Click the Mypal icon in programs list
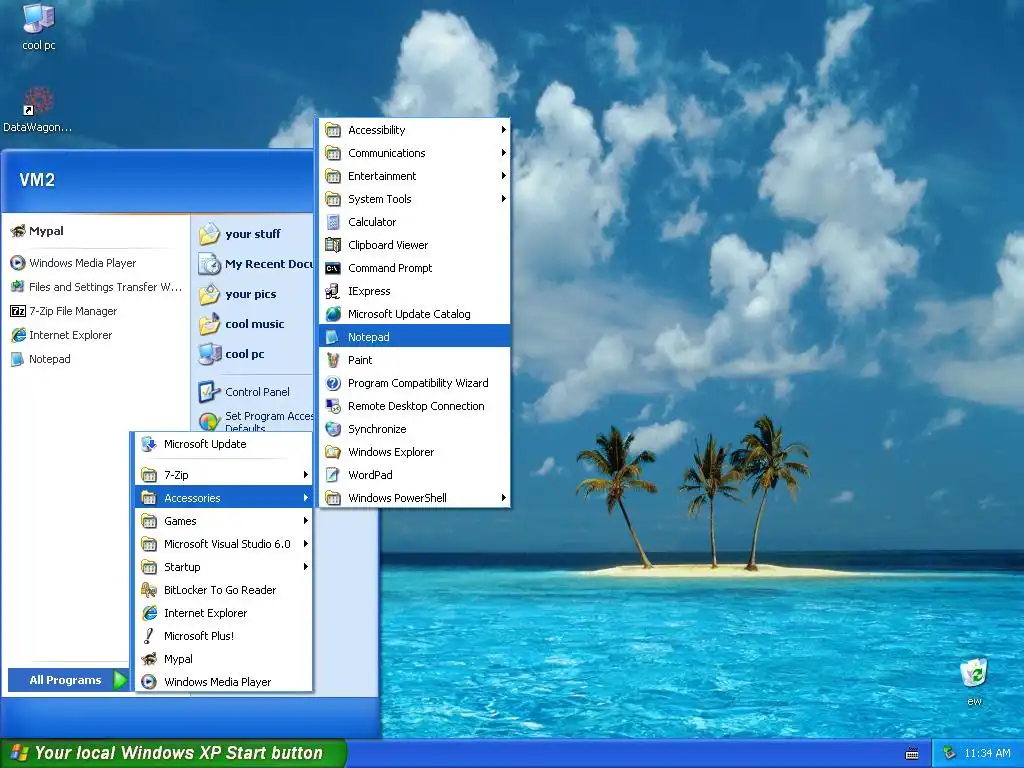 [x=149, y=659]
